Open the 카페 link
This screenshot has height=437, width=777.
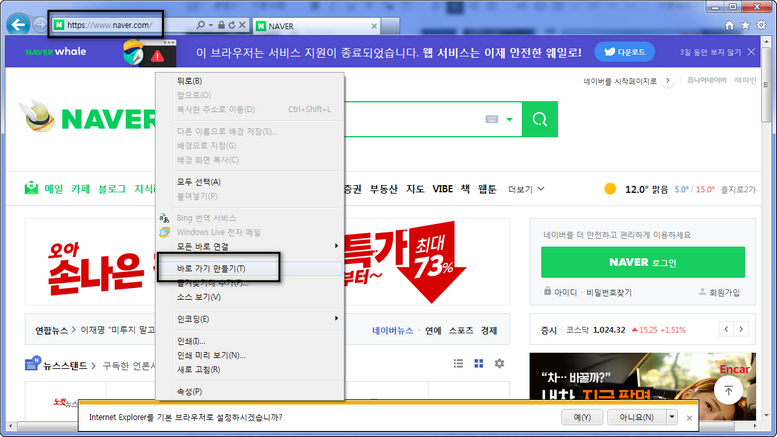(80, 189)
